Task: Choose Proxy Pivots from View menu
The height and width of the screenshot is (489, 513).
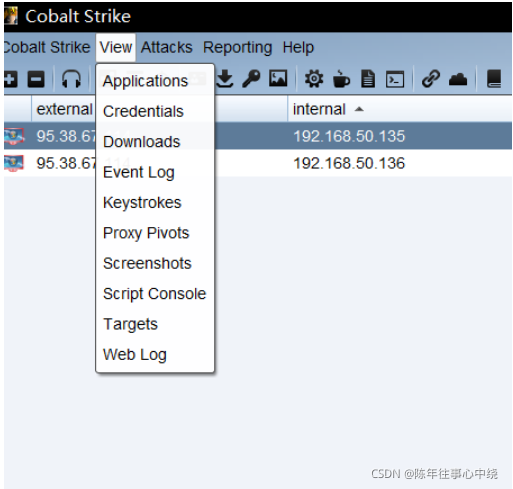Action: click(155, 233)
